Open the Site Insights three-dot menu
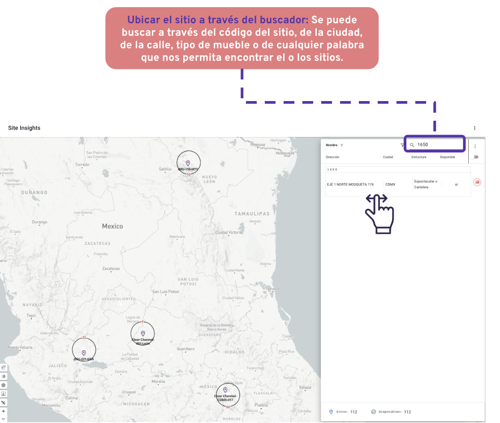The width and height of the screenshot is (500, 423). tap(474, 128)
